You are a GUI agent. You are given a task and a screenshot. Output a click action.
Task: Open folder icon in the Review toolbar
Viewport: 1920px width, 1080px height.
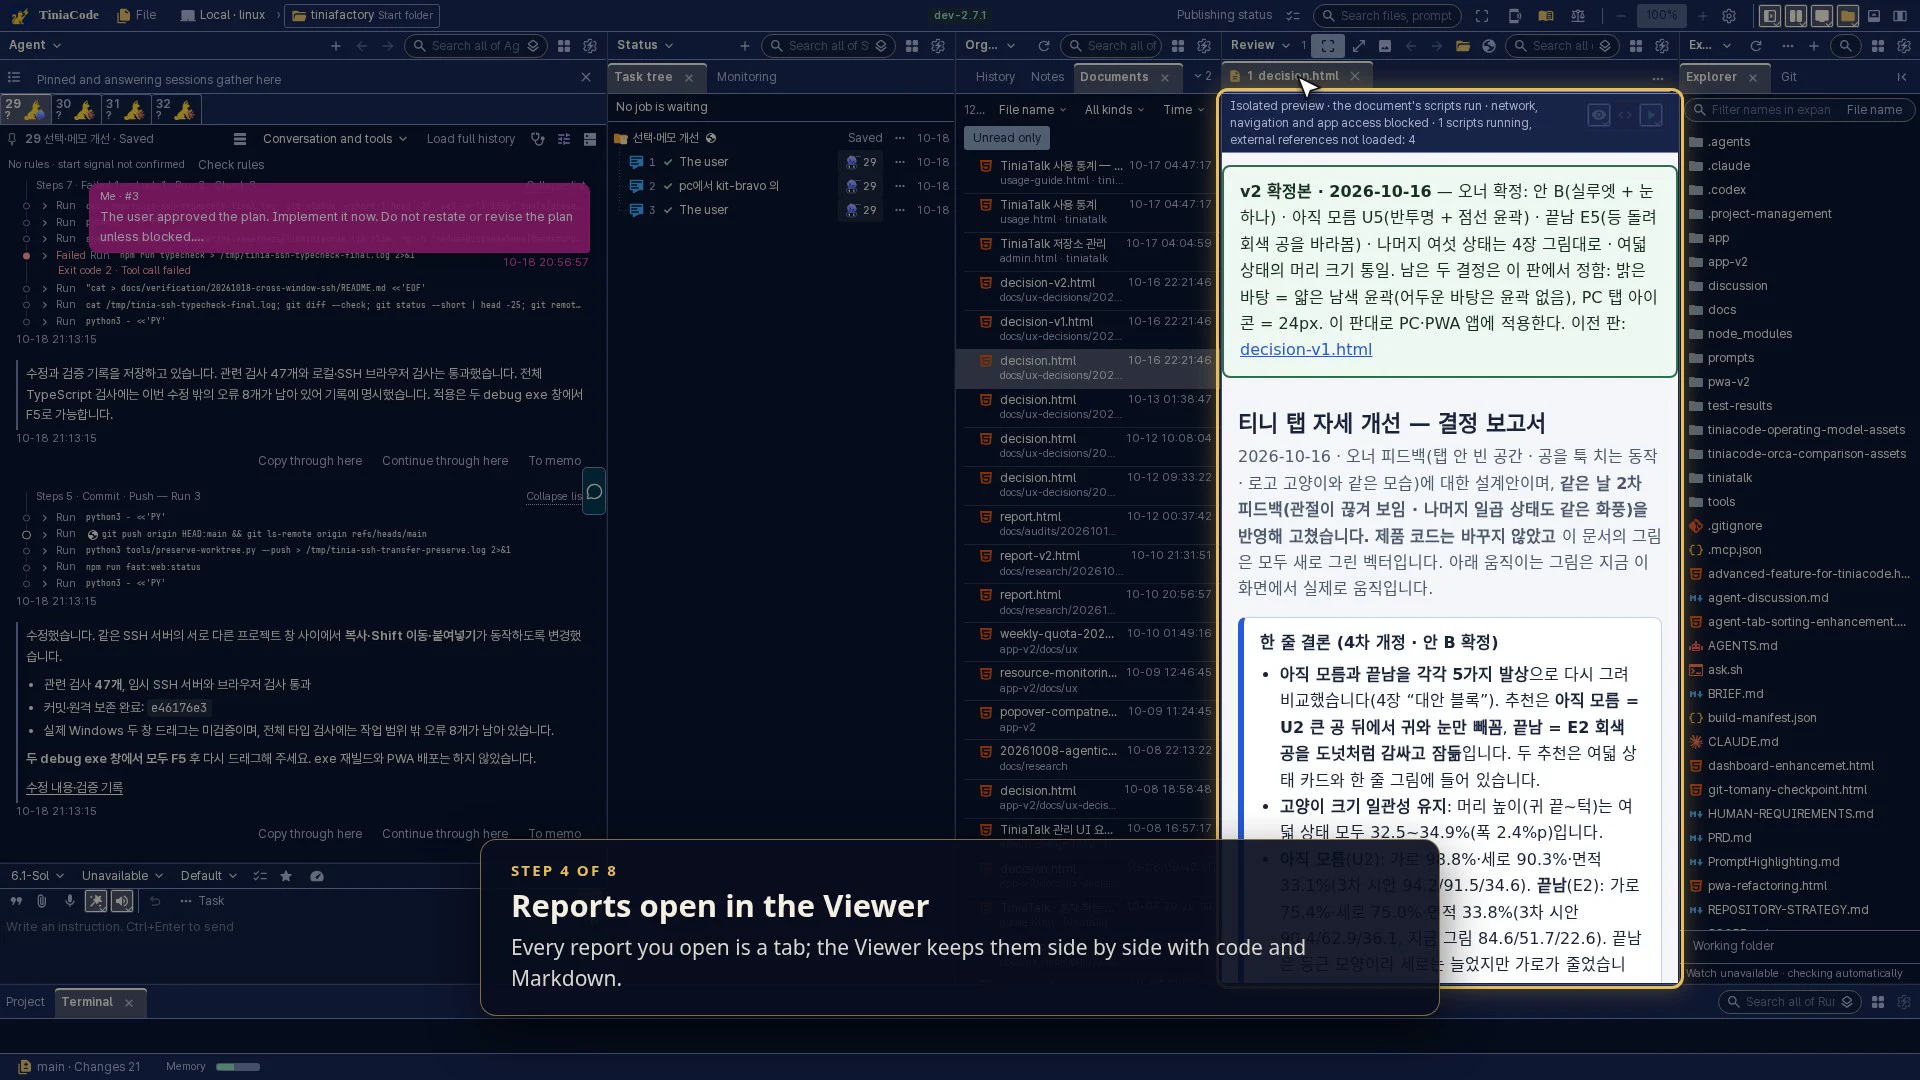pos(1463,46)
